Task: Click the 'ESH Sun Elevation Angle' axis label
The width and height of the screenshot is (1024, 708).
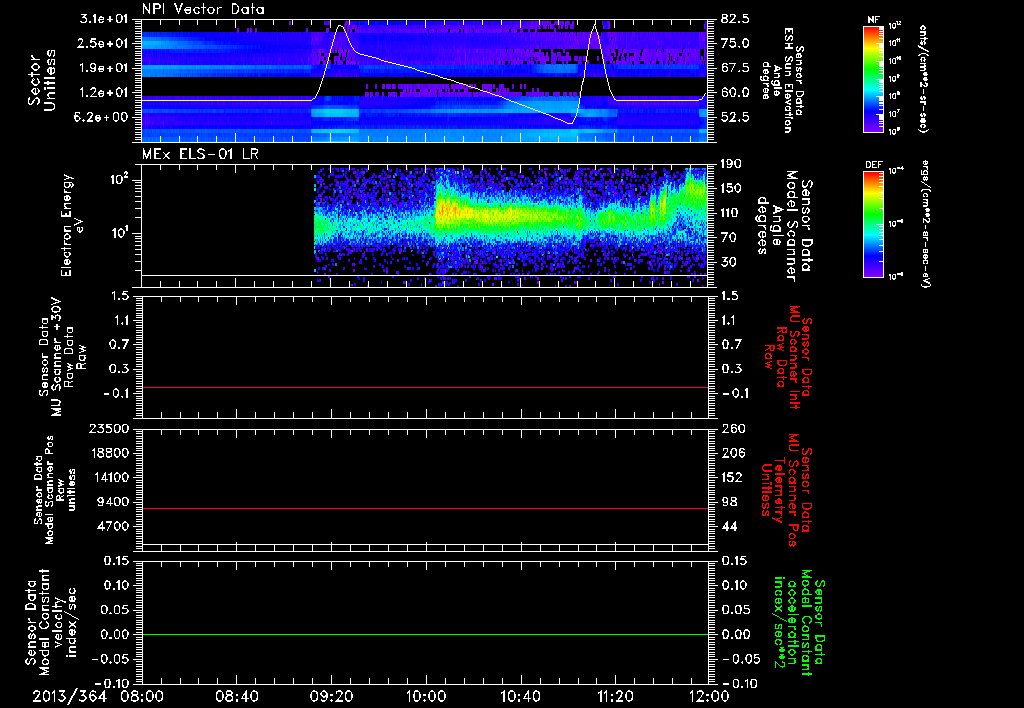Action: point(791,82)
